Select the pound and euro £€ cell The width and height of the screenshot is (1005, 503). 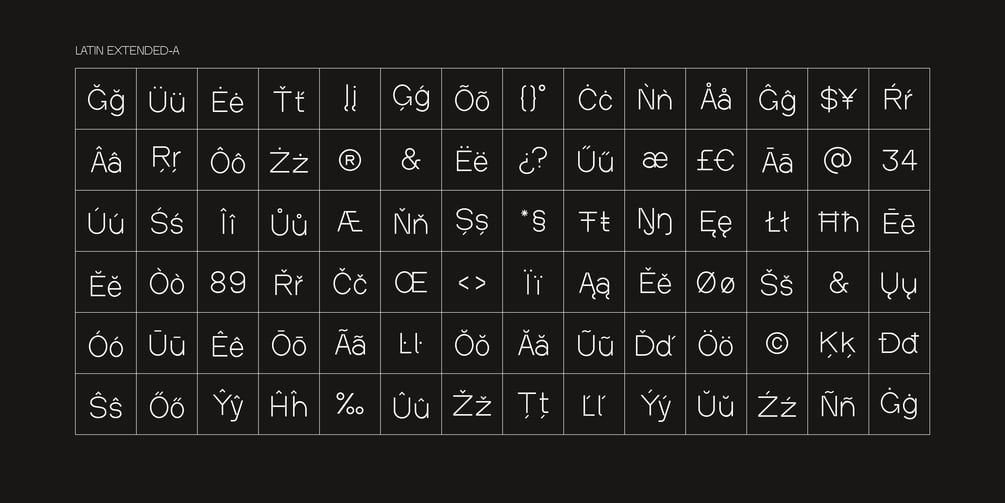[716, 160]
